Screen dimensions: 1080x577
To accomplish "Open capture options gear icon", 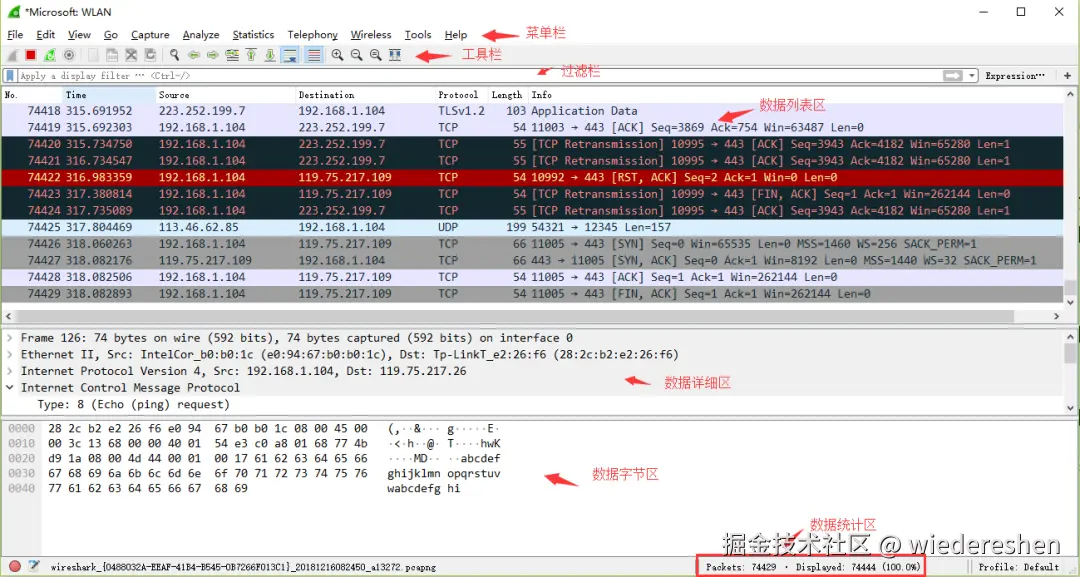I will (69, 55).
